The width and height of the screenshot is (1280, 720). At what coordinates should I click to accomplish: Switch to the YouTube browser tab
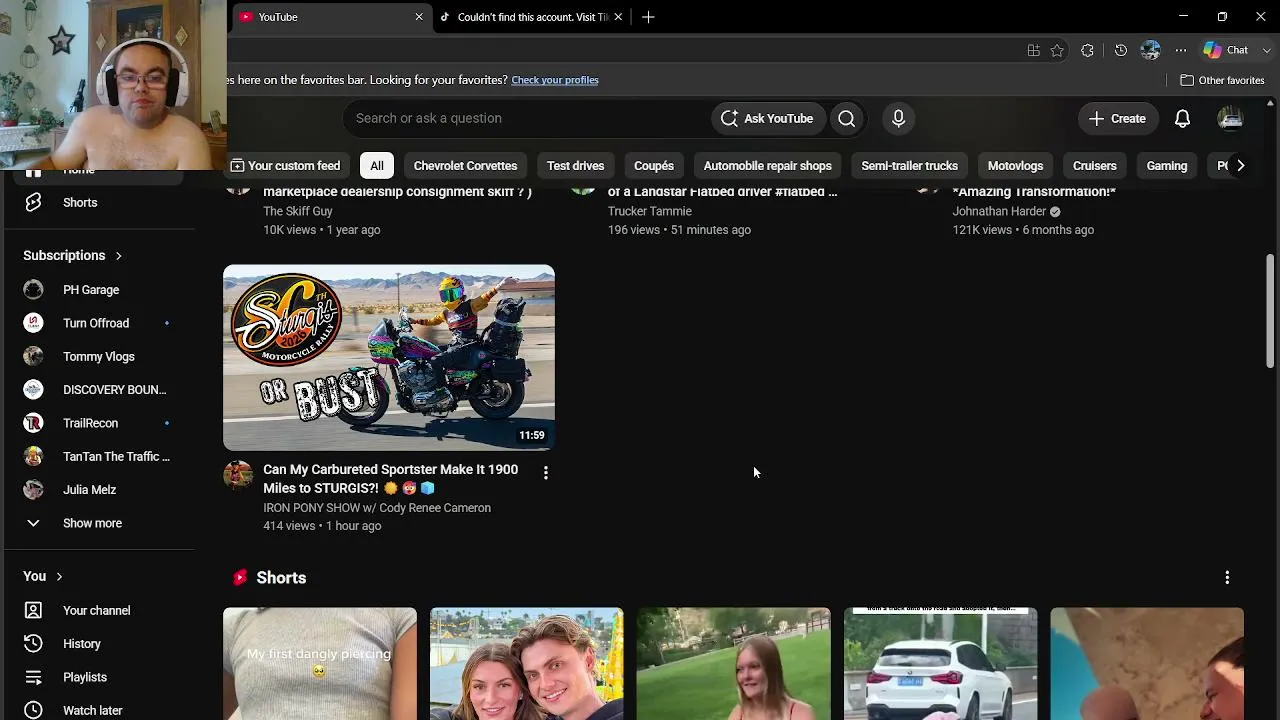pos(331,17)
